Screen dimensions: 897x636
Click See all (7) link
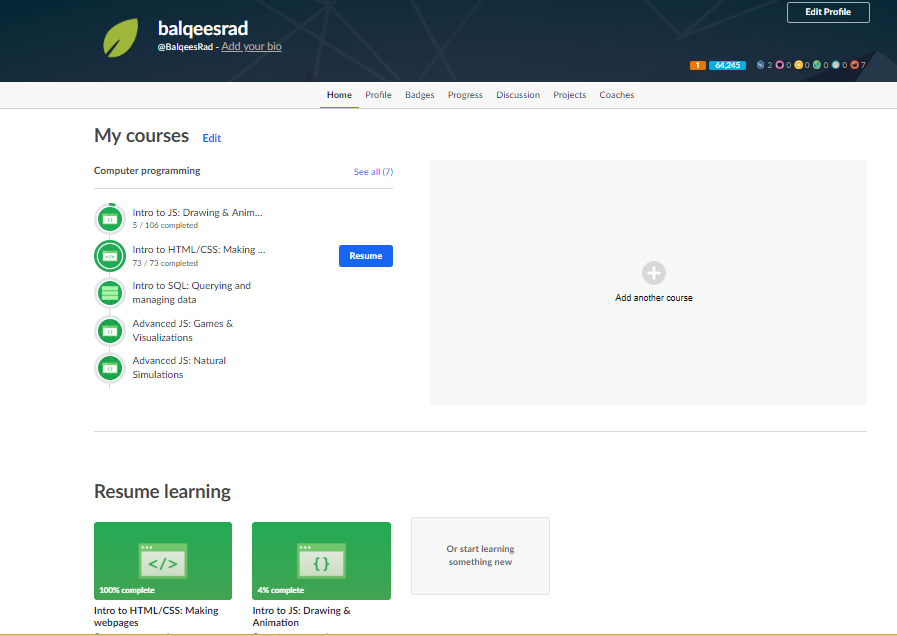pos(373,172)
